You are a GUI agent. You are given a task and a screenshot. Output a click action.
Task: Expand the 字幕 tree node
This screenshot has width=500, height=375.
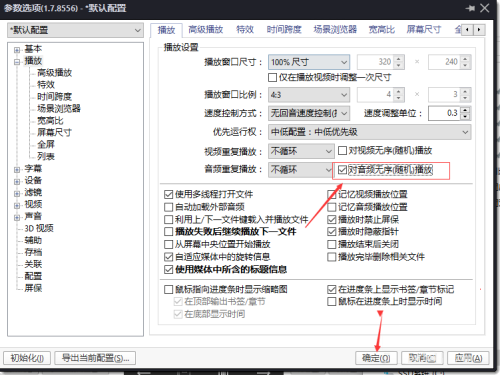(17, 170)
